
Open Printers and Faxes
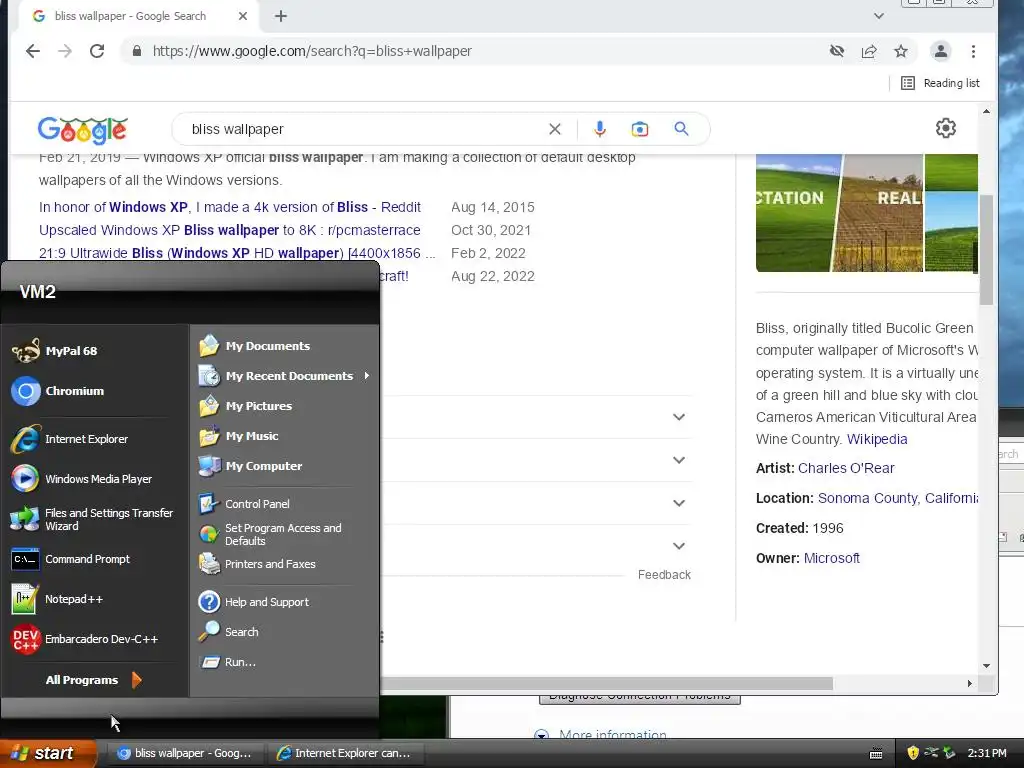coord(257,564)
